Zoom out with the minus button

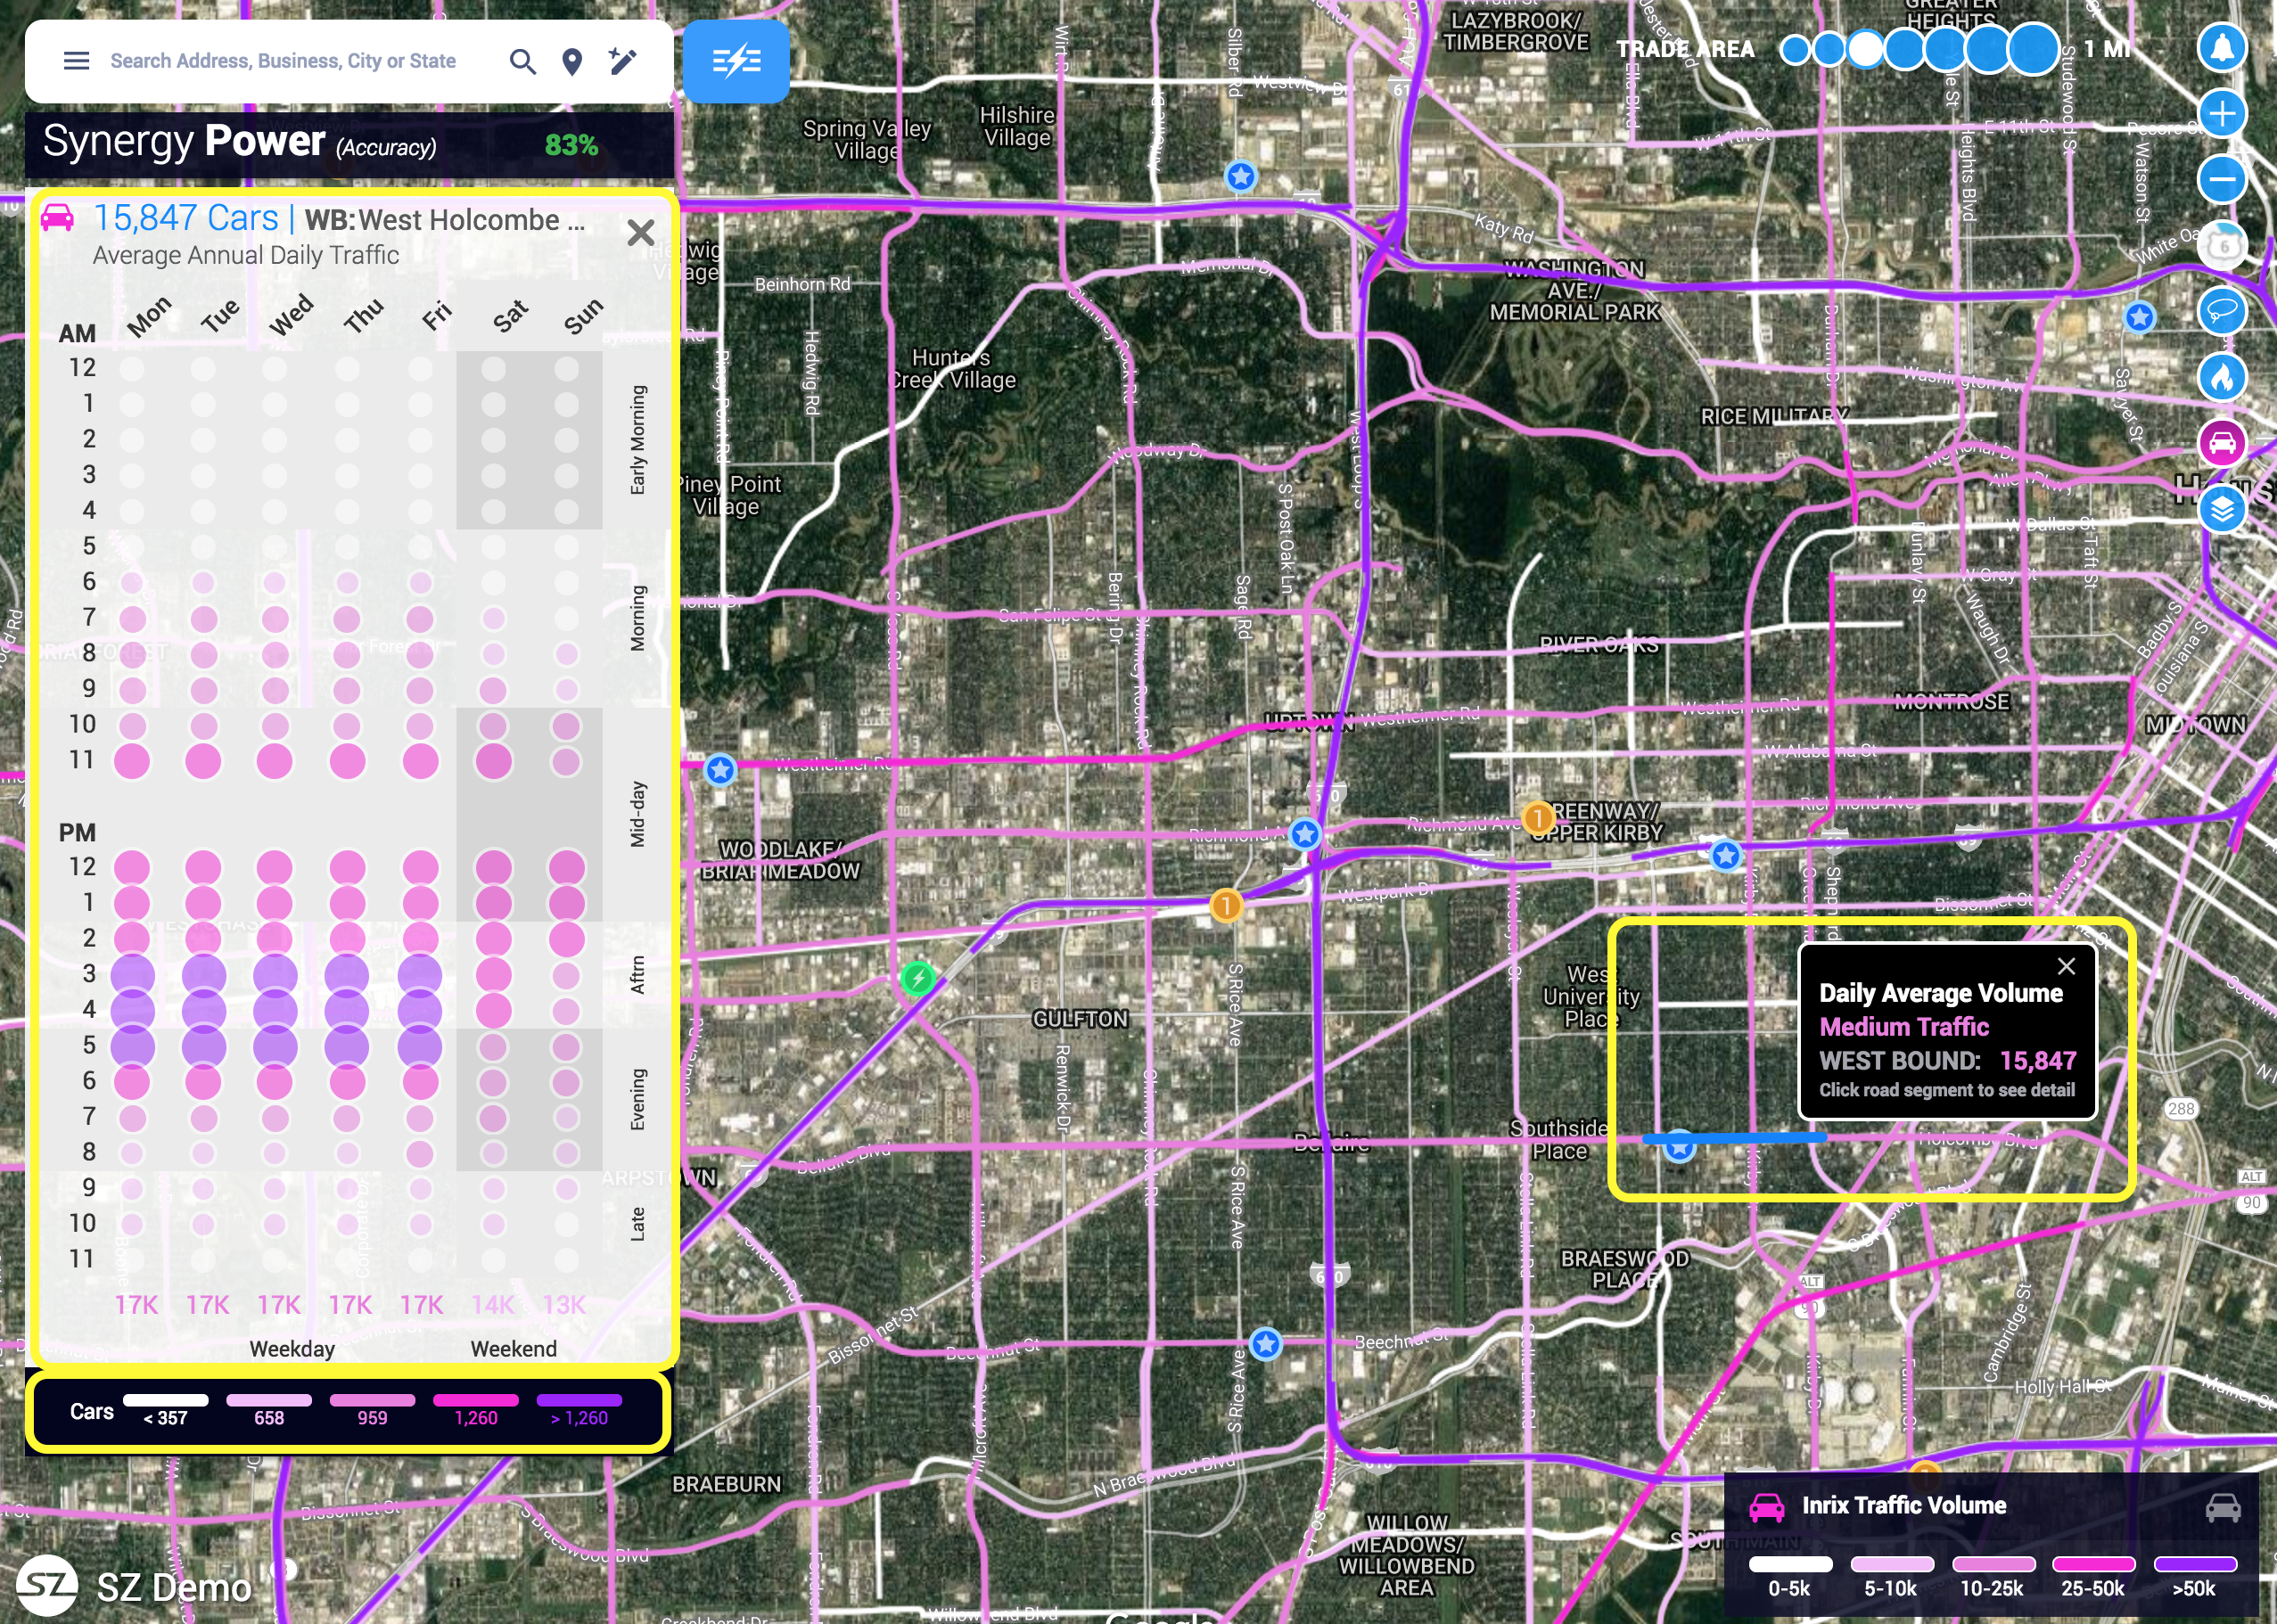2221,179
